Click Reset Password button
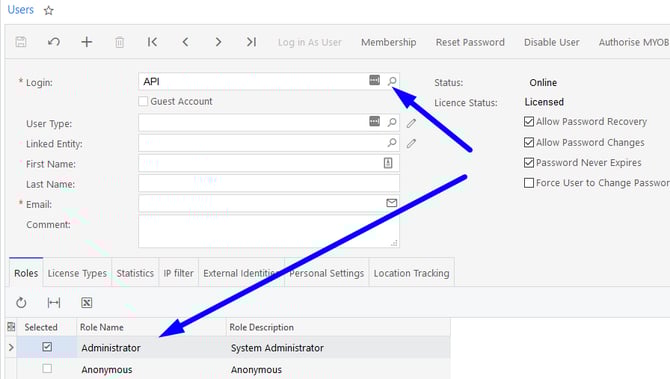Viewport: 670px width, 379px height. point(470,42)
